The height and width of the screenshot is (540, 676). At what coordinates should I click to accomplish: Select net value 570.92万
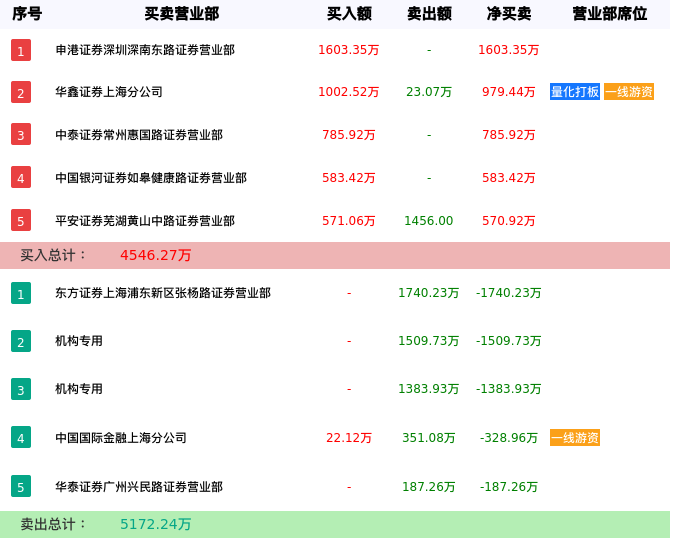509,221
